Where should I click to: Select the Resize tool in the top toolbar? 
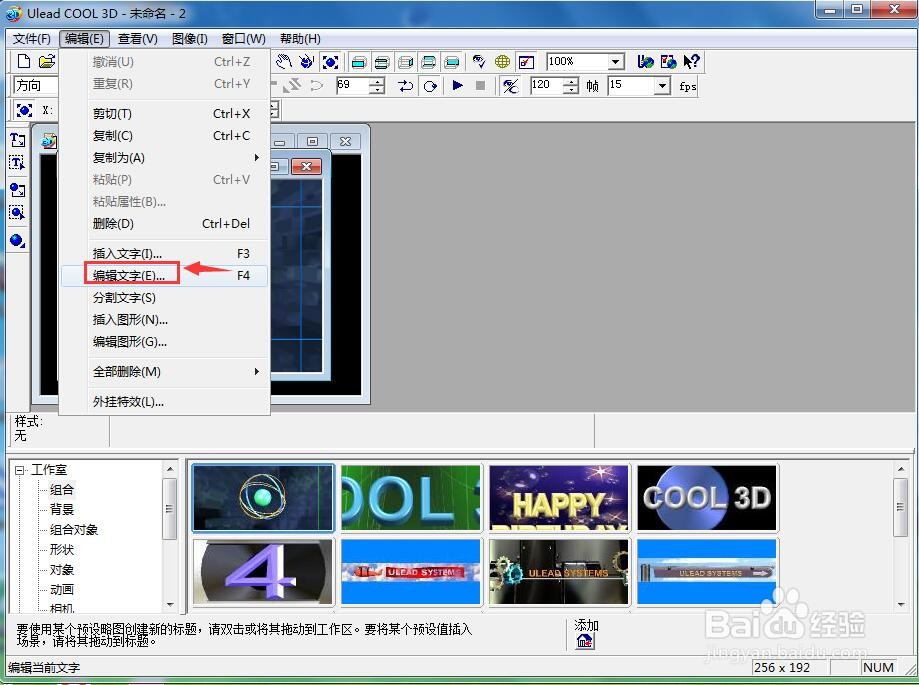coord(330,61)
